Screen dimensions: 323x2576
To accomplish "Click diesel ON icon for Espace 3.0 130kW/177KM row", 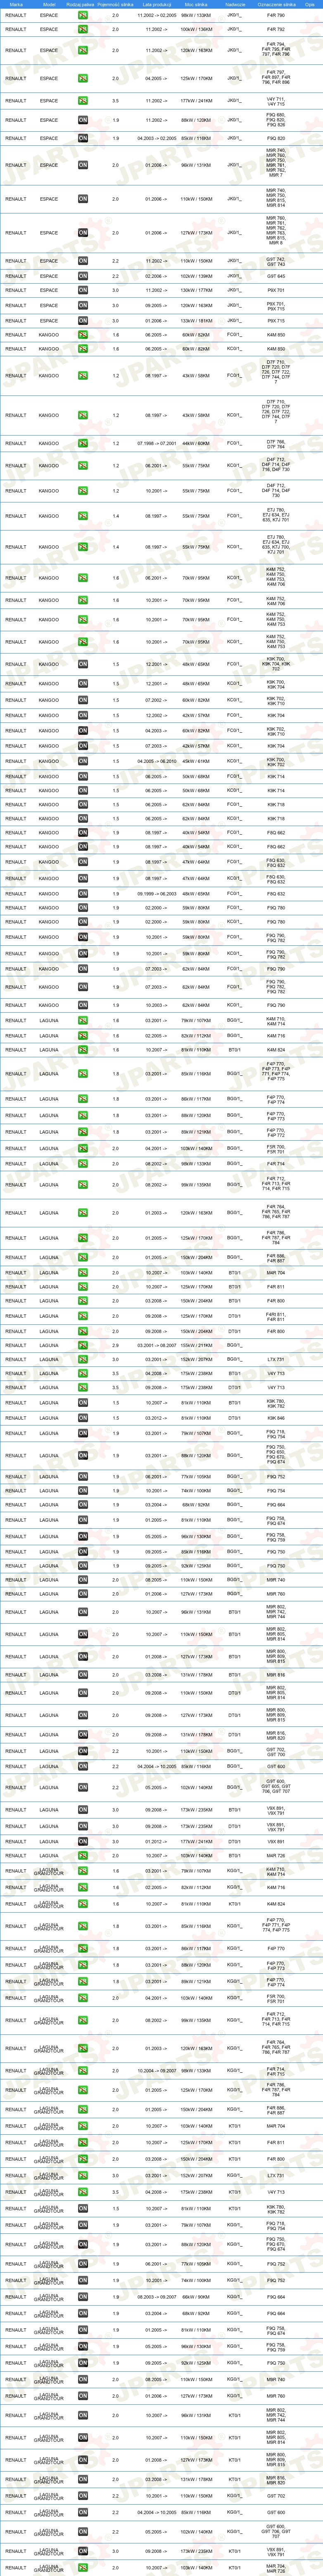I will click(x=83, y=290).
